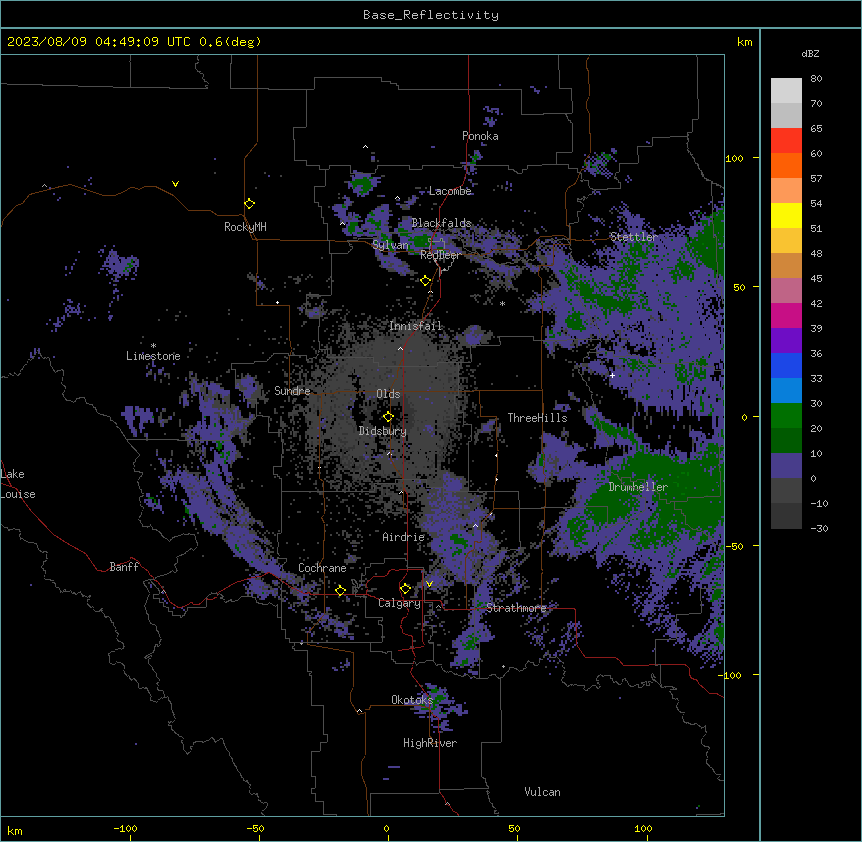Click the white asterisk marker above Limestone
The width and height of the screenshot is (862, 842).
(x=153, y=346)
